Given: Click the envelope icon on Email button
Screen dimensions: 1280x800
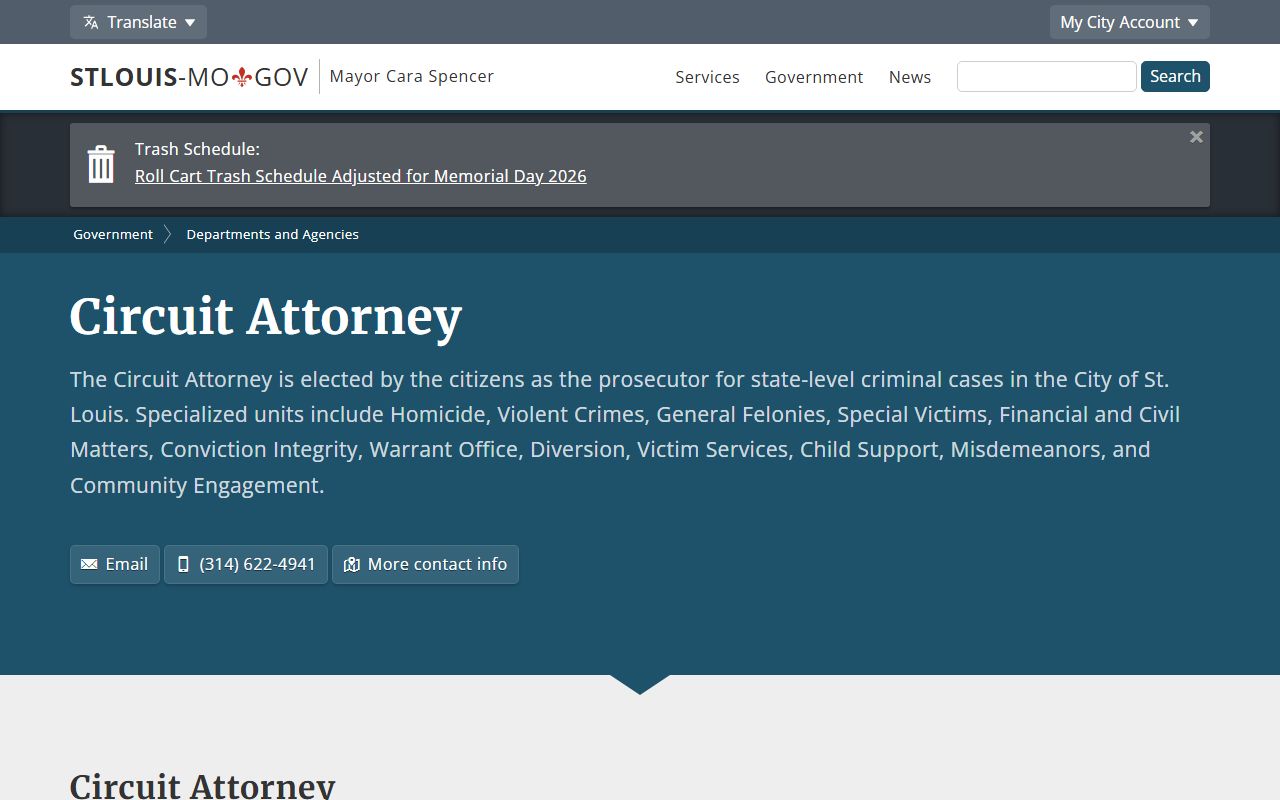Looking at the screenshot, I should click(x=89, y=564).
